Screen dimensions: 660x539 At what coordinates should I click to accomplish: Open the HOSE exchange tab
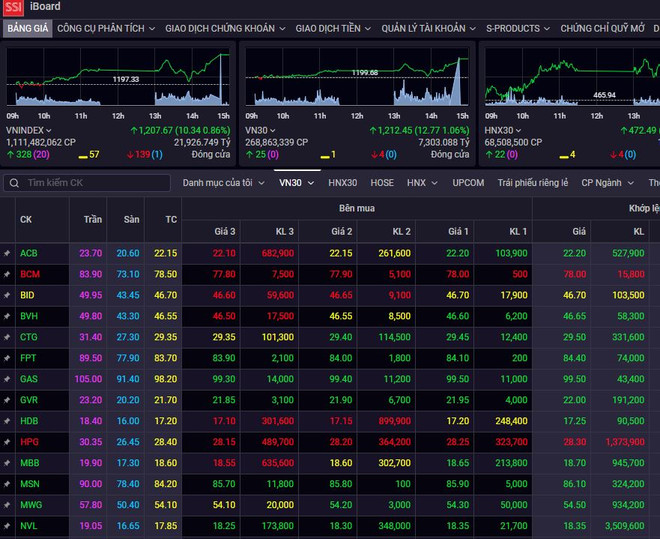click(382, 183)
